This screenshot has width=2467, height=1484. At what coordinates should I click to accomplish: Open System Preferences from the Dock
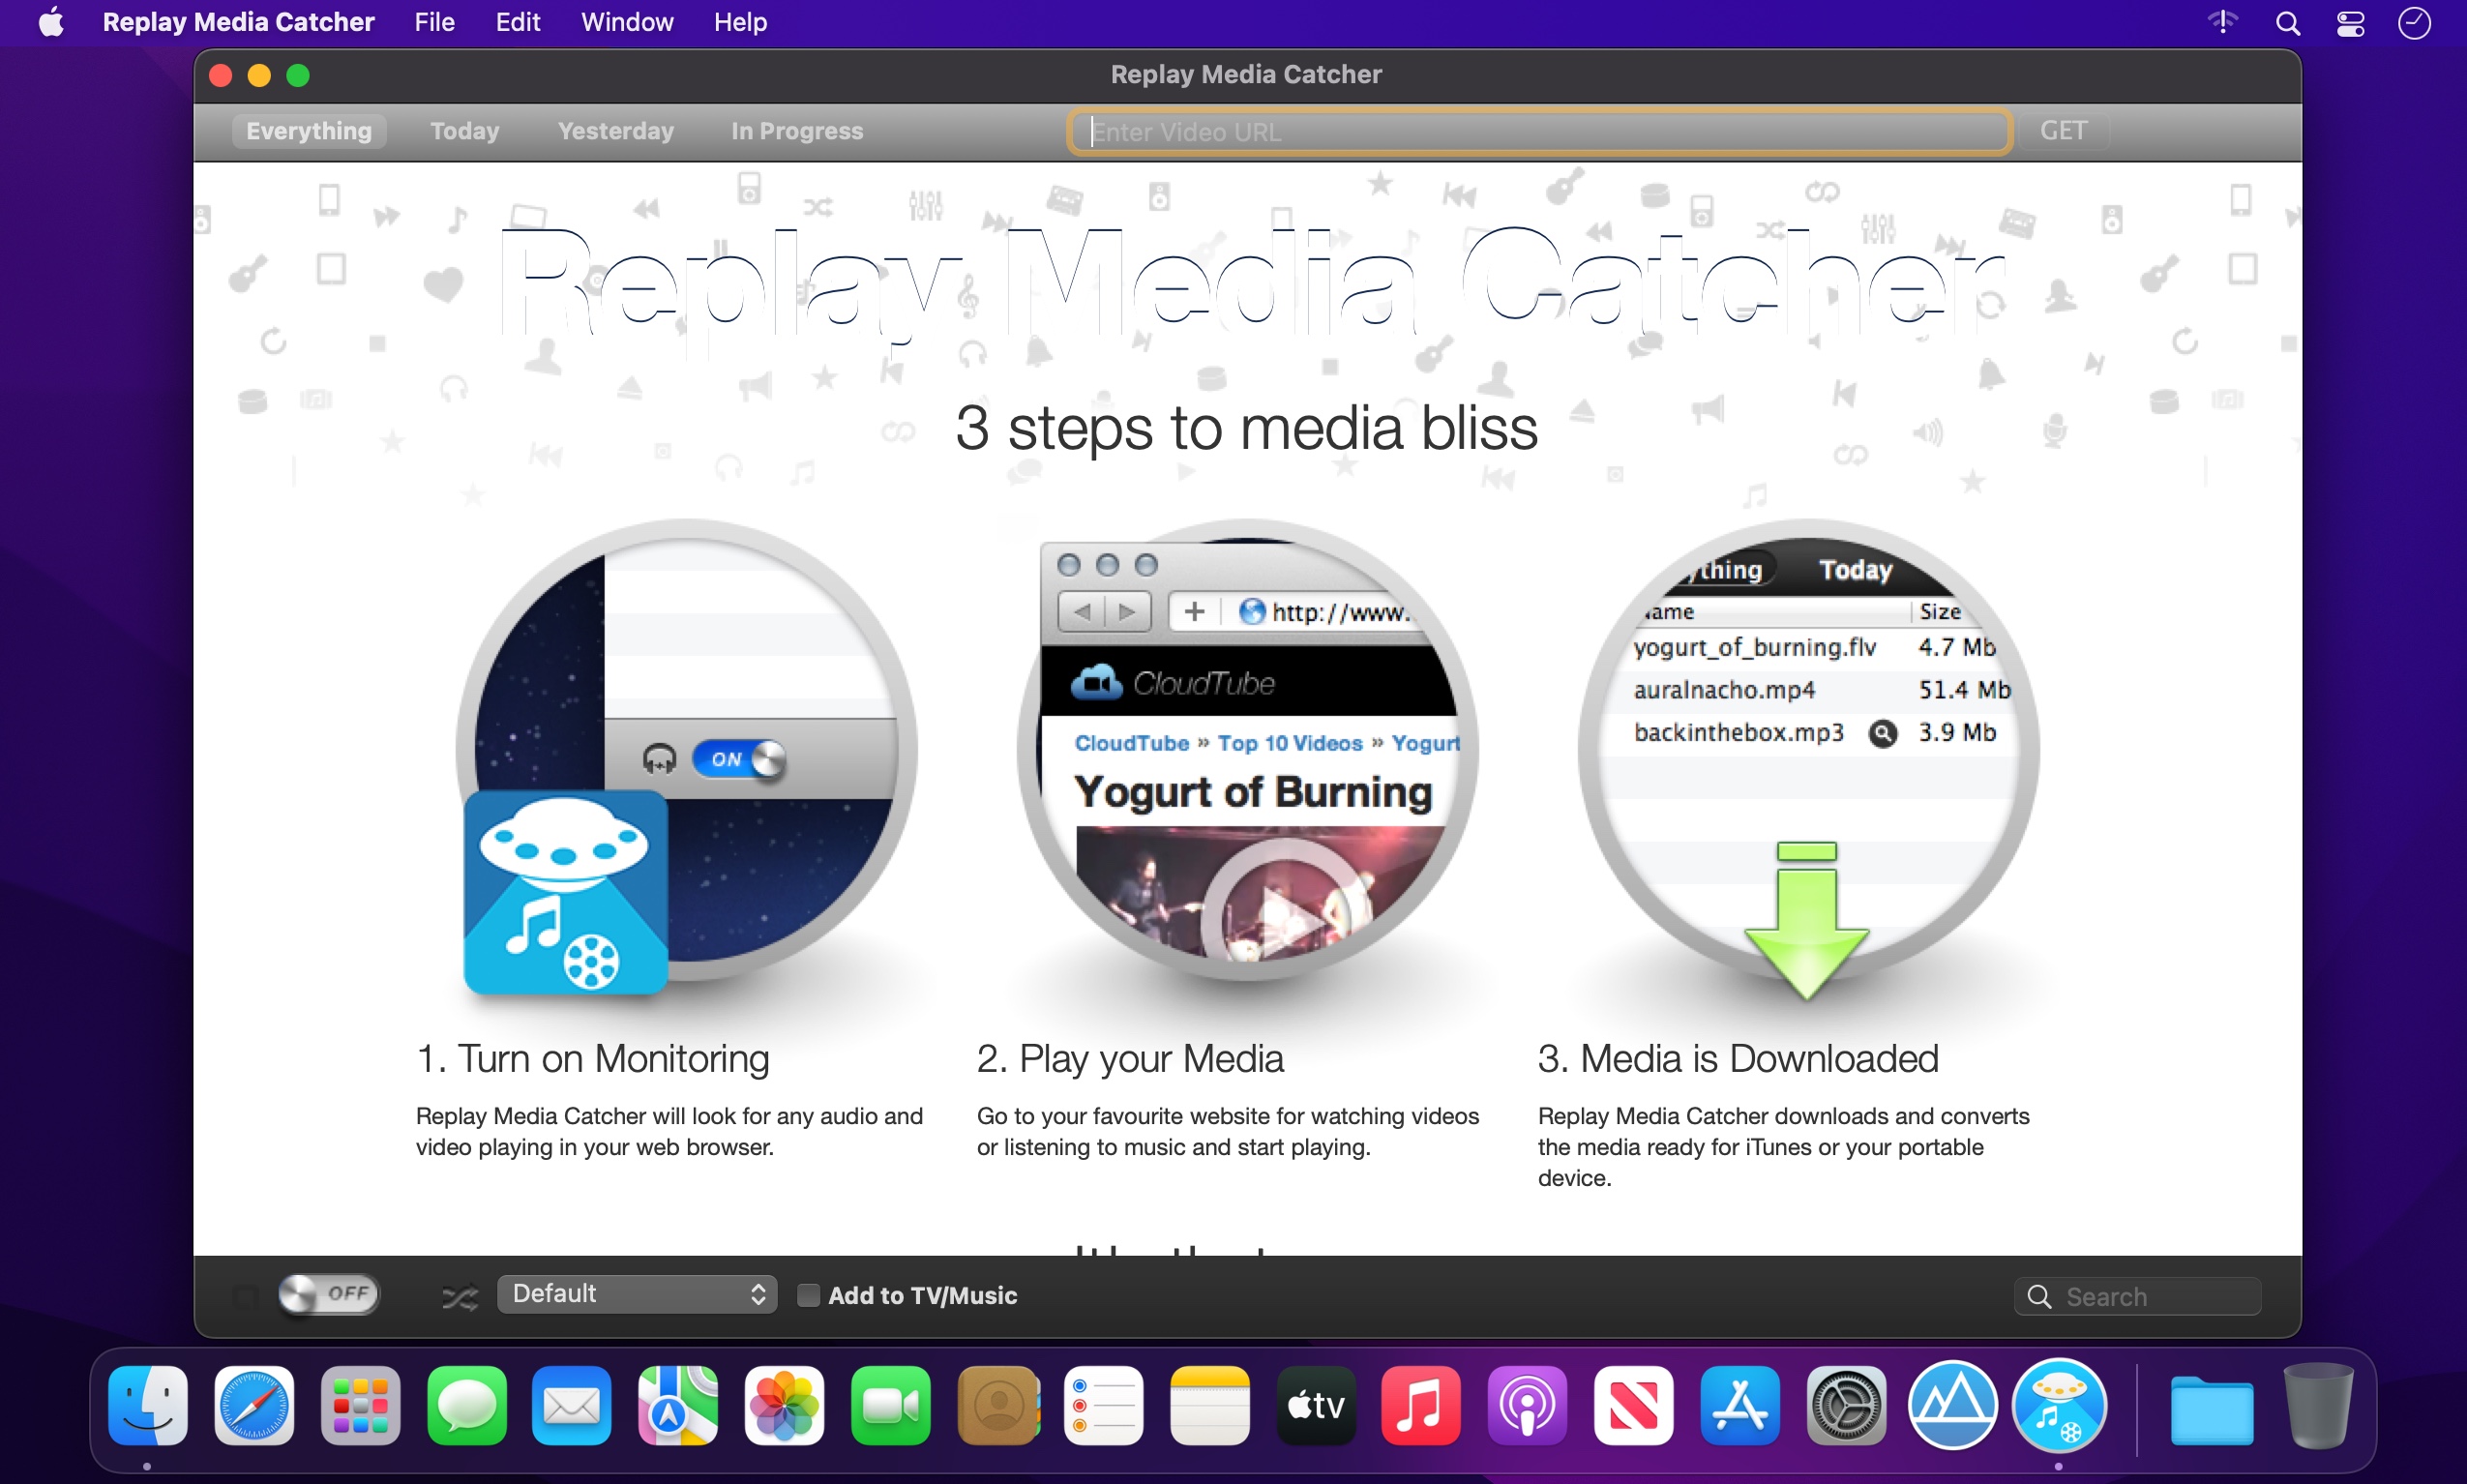point(1846,1406)
